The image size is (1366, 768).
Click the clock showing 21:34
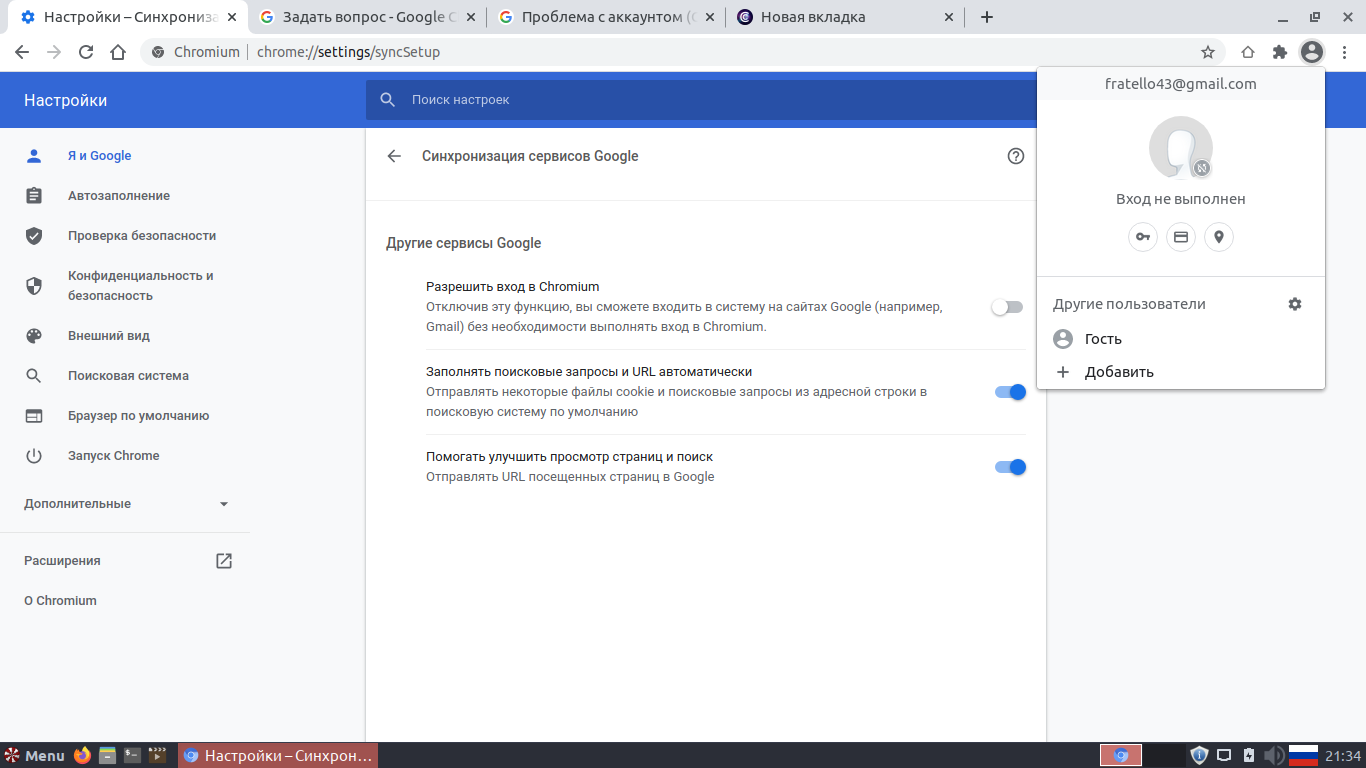[1343, 756]
